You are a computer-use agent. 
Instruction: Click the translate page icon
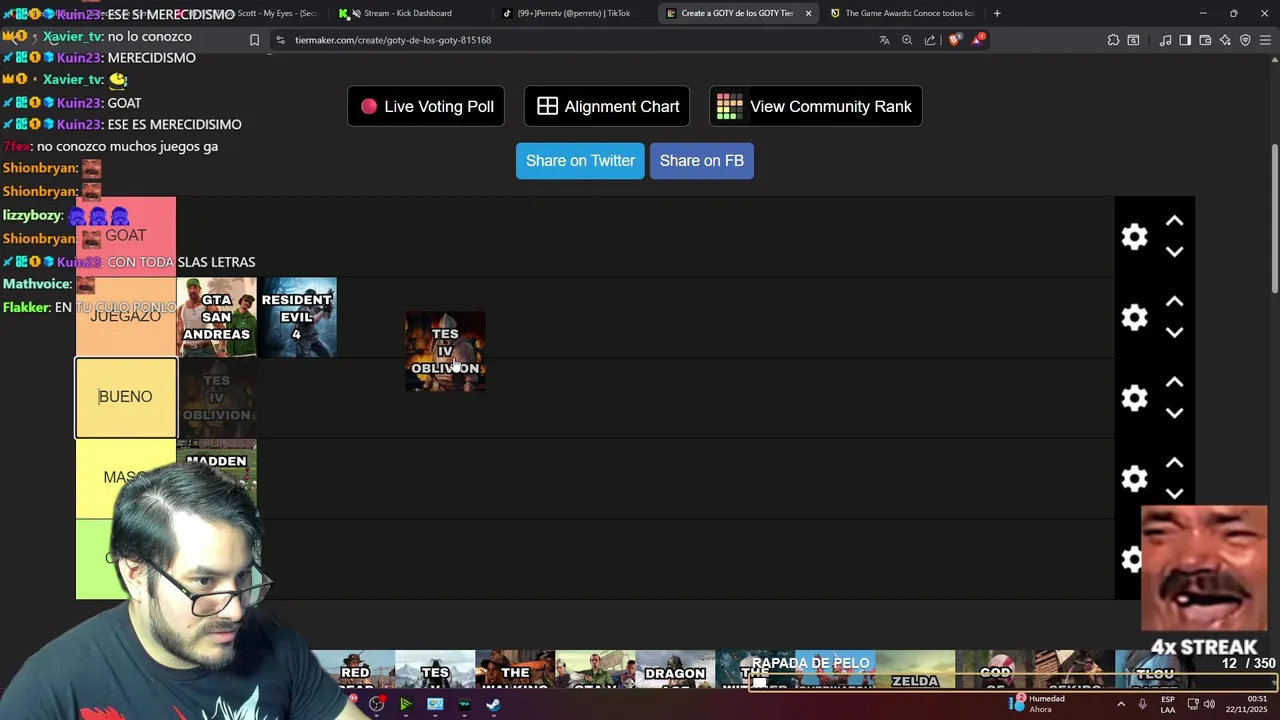click(884, 40)
